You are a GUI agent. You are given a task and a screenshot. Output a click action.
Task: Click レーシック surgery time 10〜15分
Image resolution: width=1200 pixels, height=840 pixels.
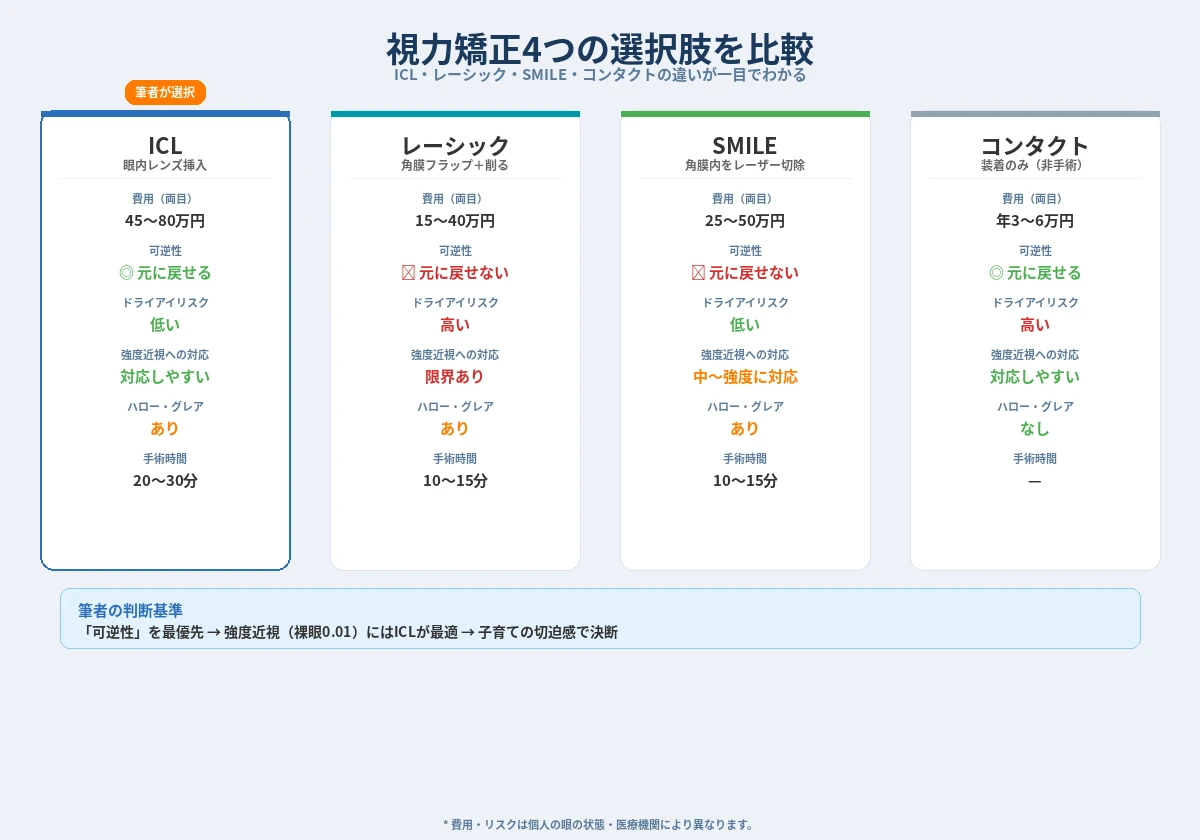[x=455, y=481]
